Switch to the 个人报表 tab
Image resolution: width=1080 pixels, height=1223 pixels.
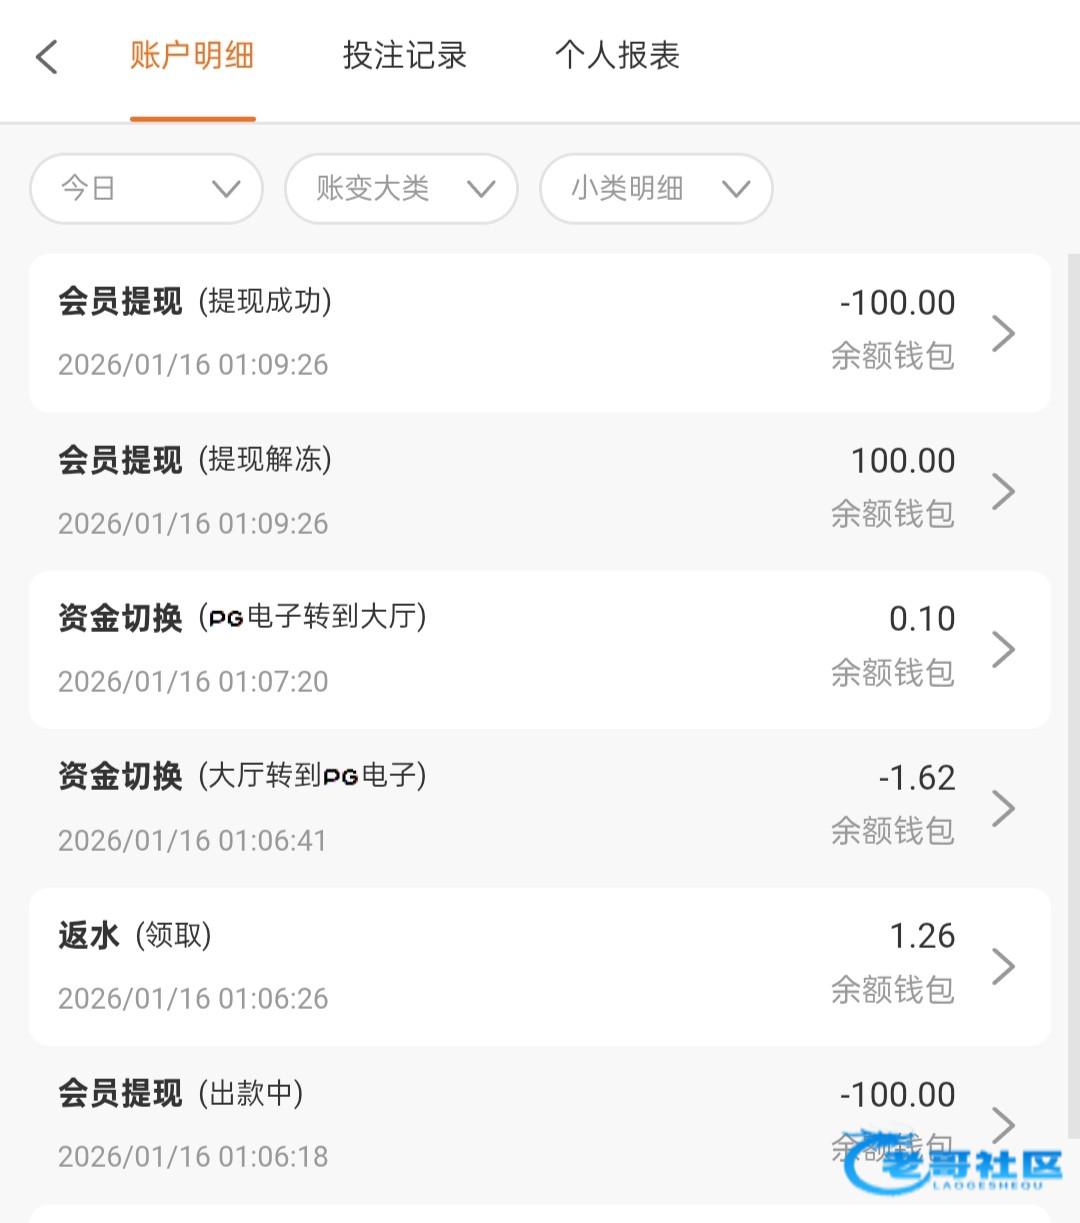(617, 55)
